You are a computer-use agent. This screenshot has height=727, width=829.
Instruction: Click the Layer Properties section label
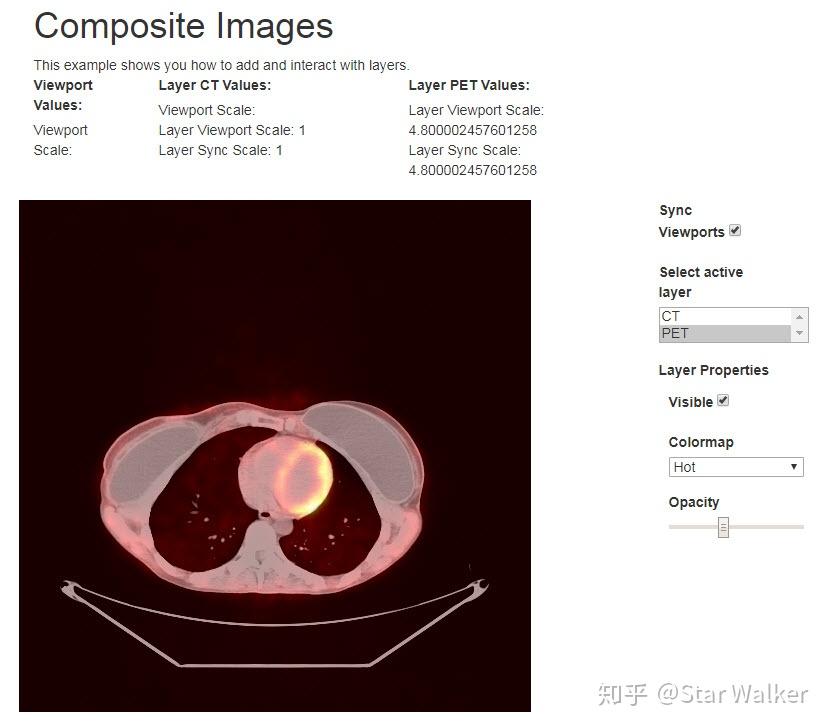coord(713,370)
